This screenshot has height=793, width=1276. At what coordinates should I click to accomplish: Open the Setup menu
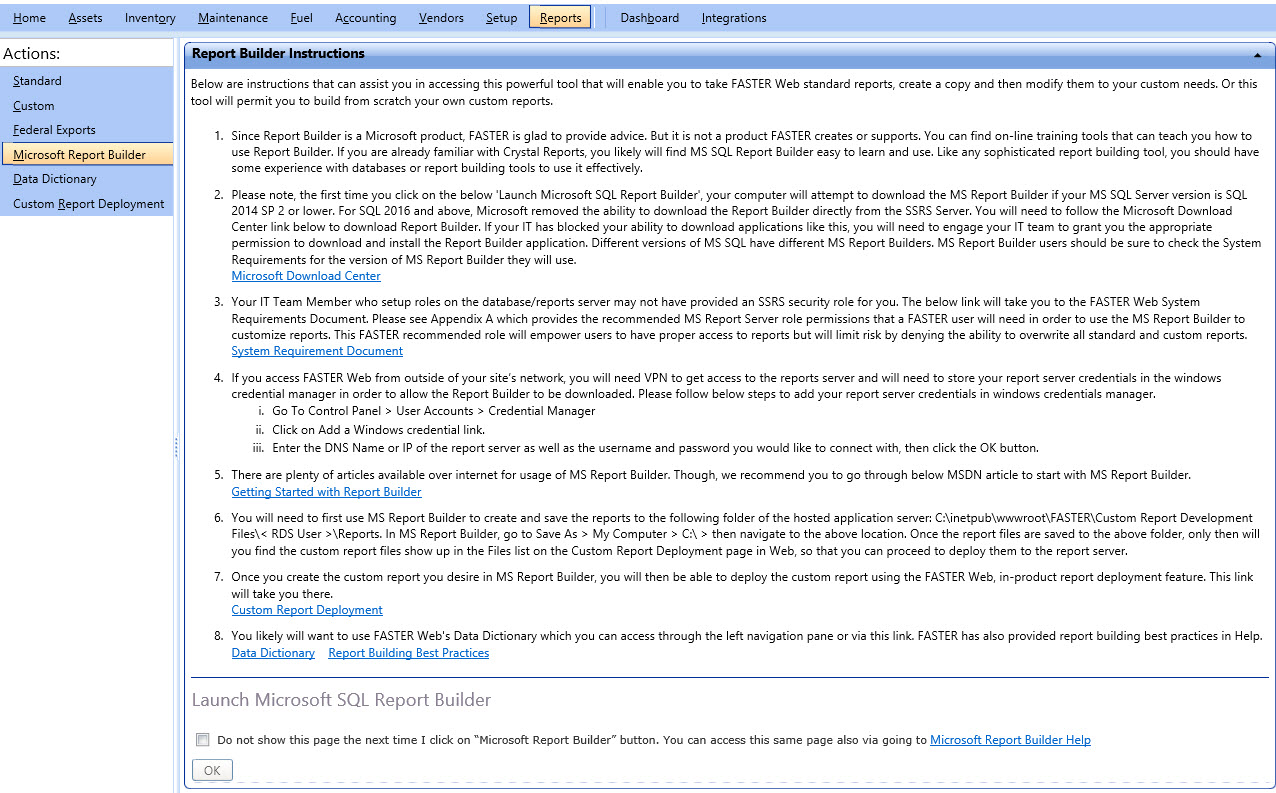502,17
